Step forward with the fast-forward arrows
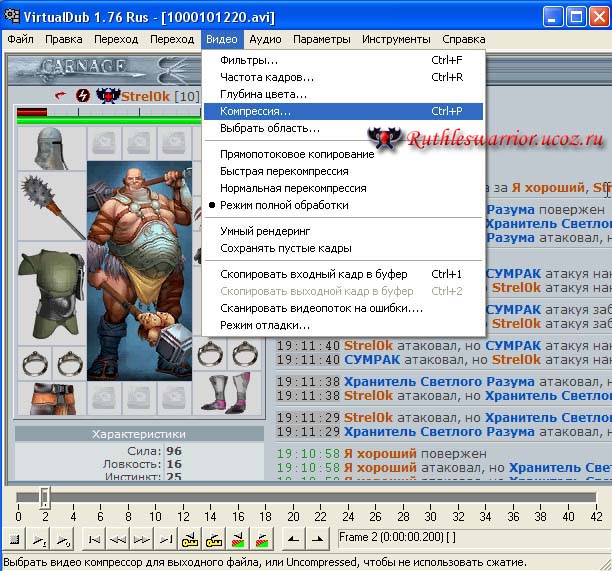This screenshot has width=612, height=571. [x=142, y=539]
